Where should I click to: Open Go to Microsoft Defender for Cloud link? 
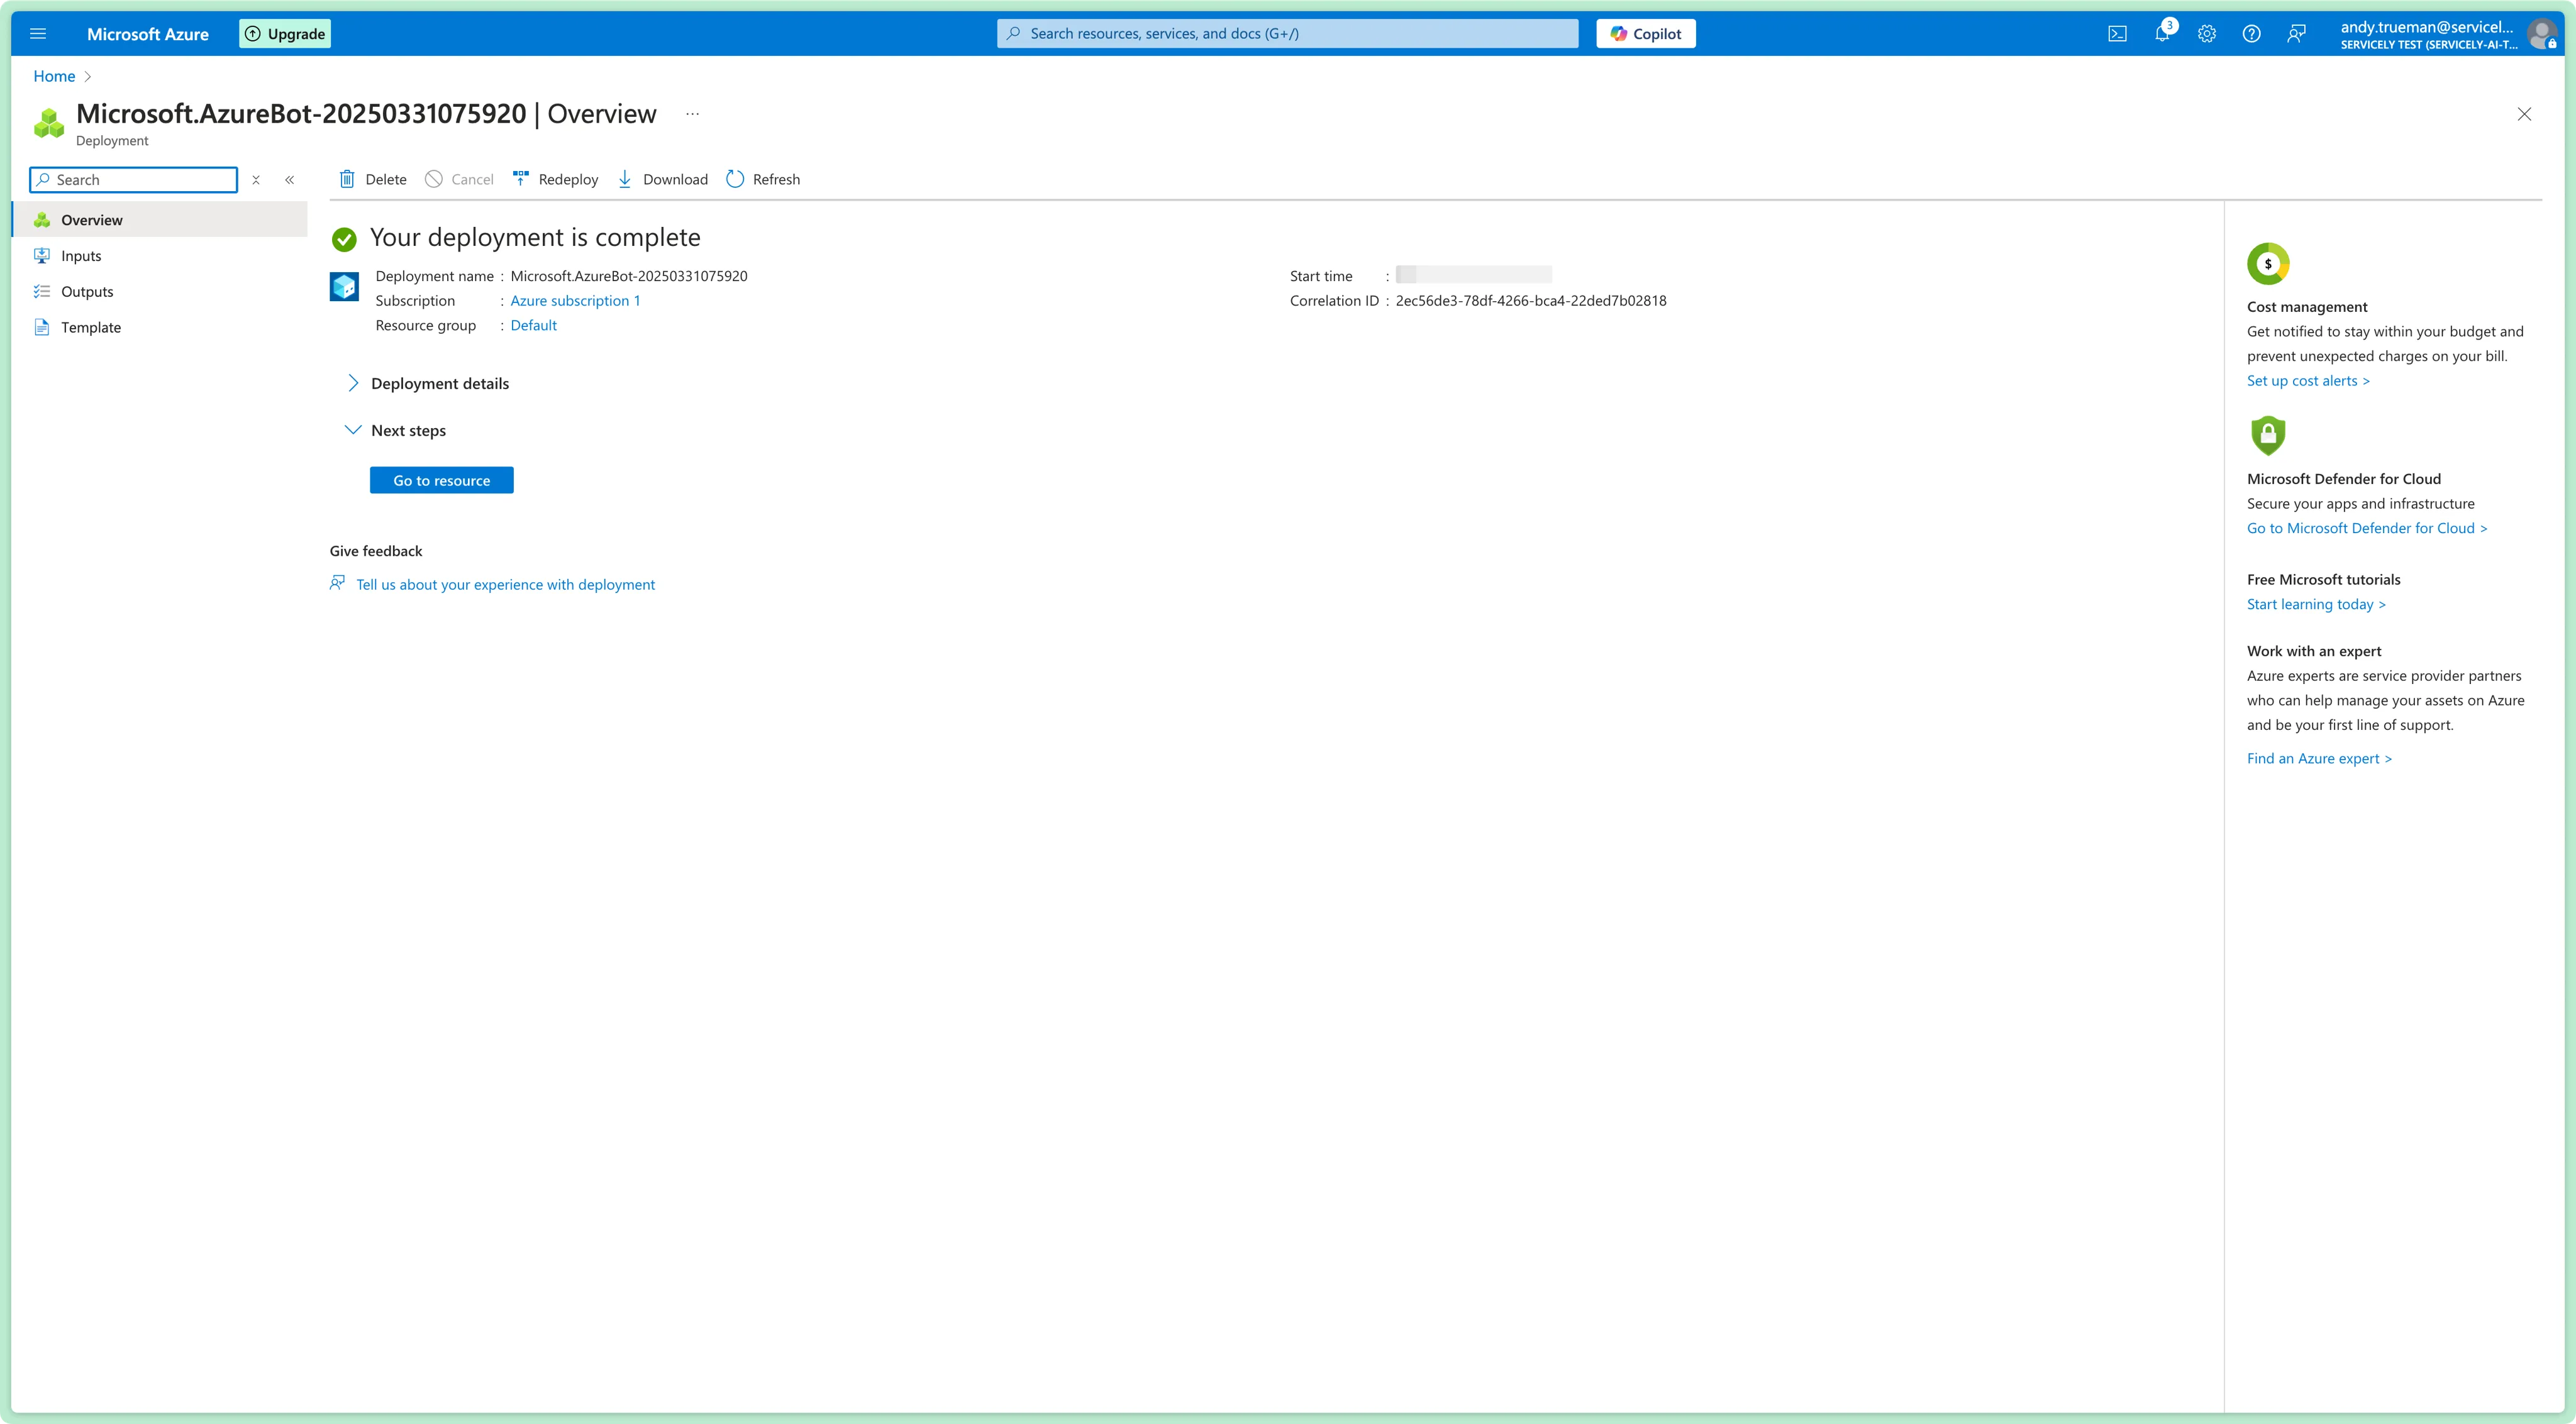[x=2367, y=528]
